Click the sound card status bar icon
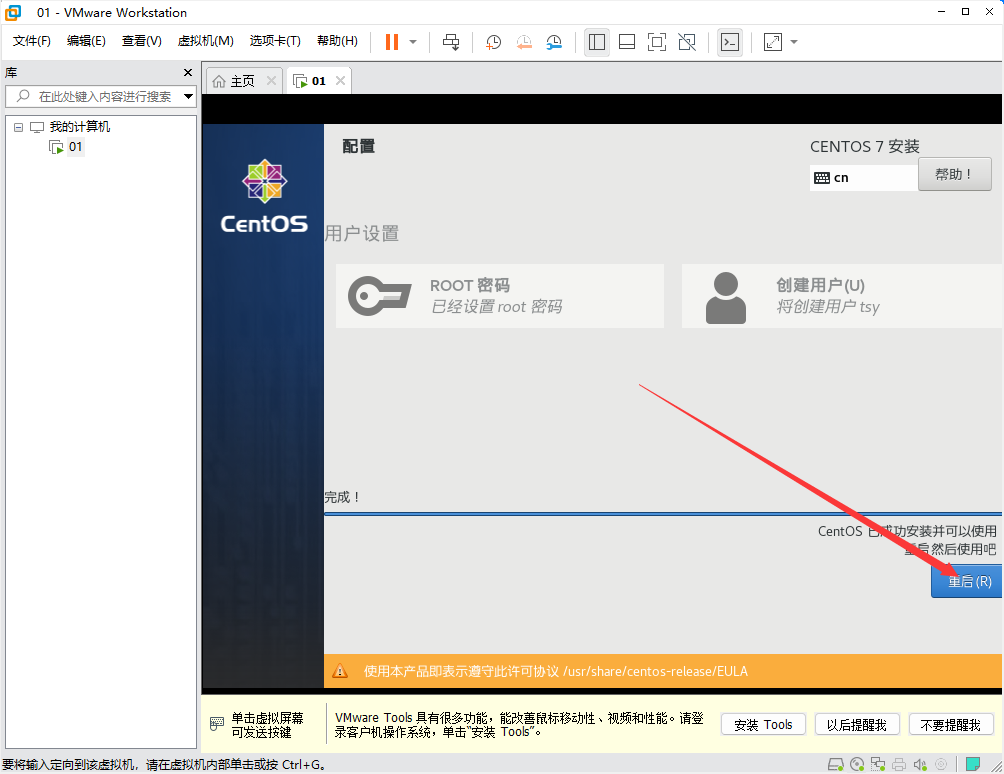This screenshot has height=774, width=1004. click(920, 764)
